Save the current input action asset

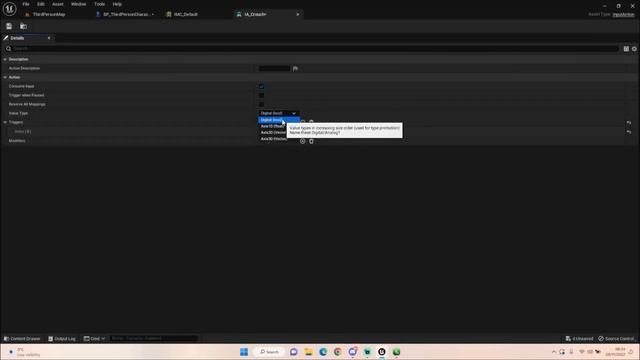click(9, 26)
